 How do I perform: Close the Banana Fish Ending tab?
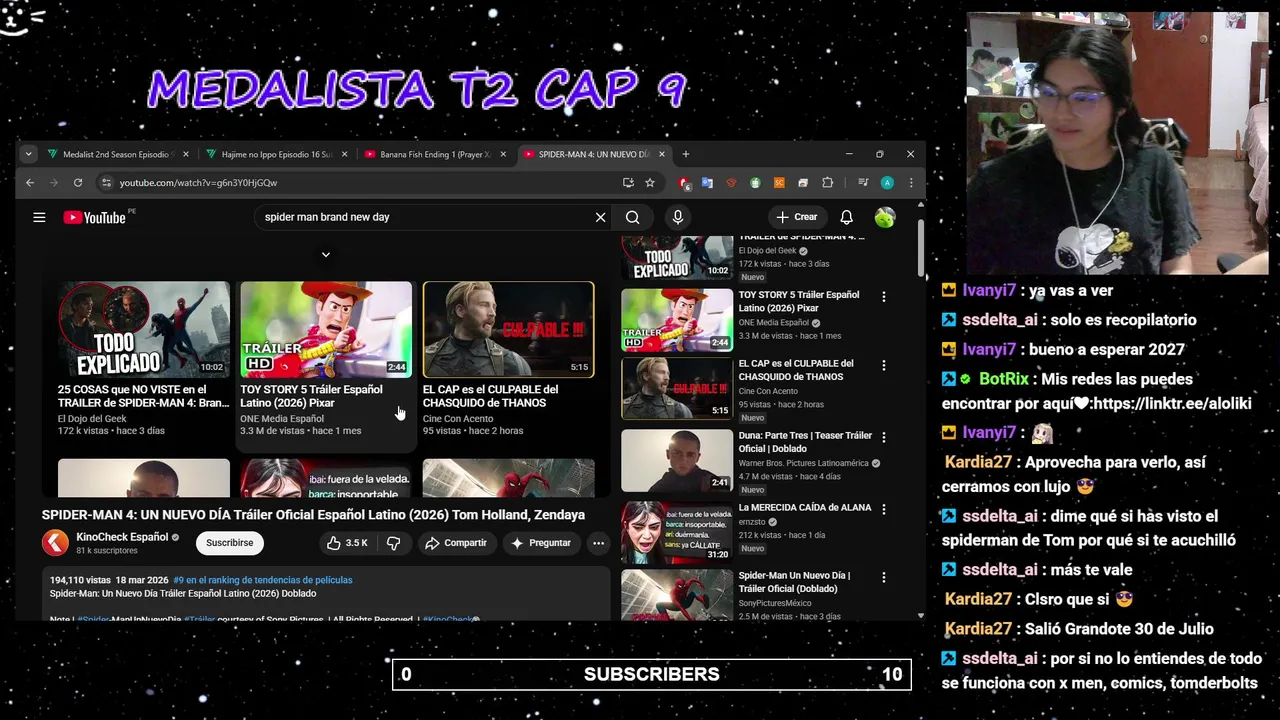(503, 154)
